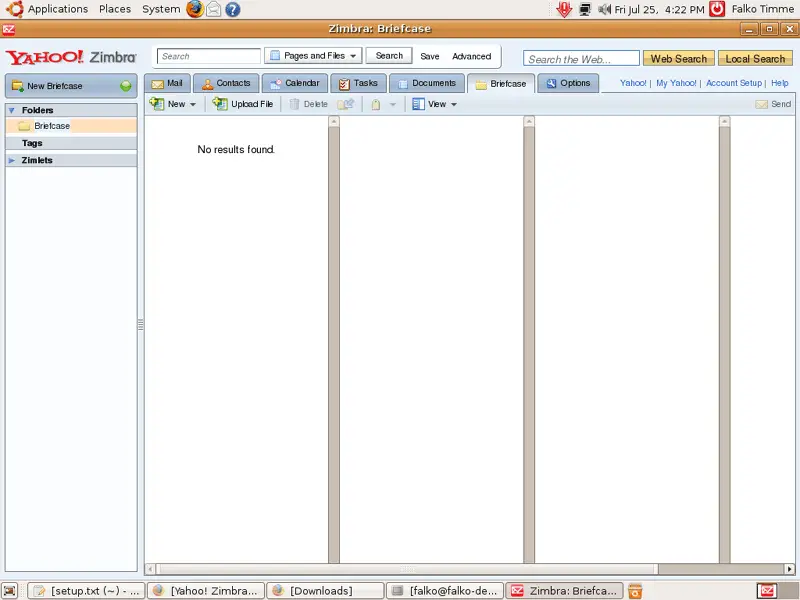Focus the Zimbra Search input field
The image size is (800, 600).
pyautogui.click(x=209, y=56)
